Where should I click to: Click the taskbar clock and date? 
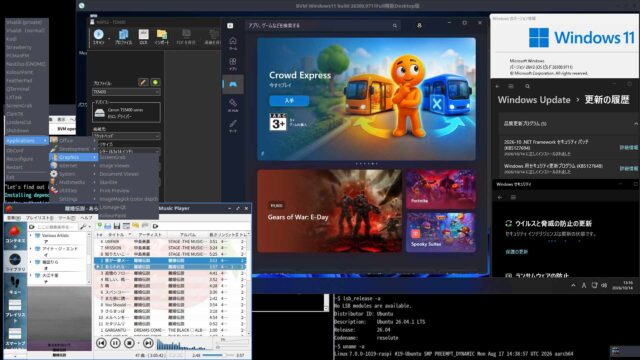tap(622, 285)
